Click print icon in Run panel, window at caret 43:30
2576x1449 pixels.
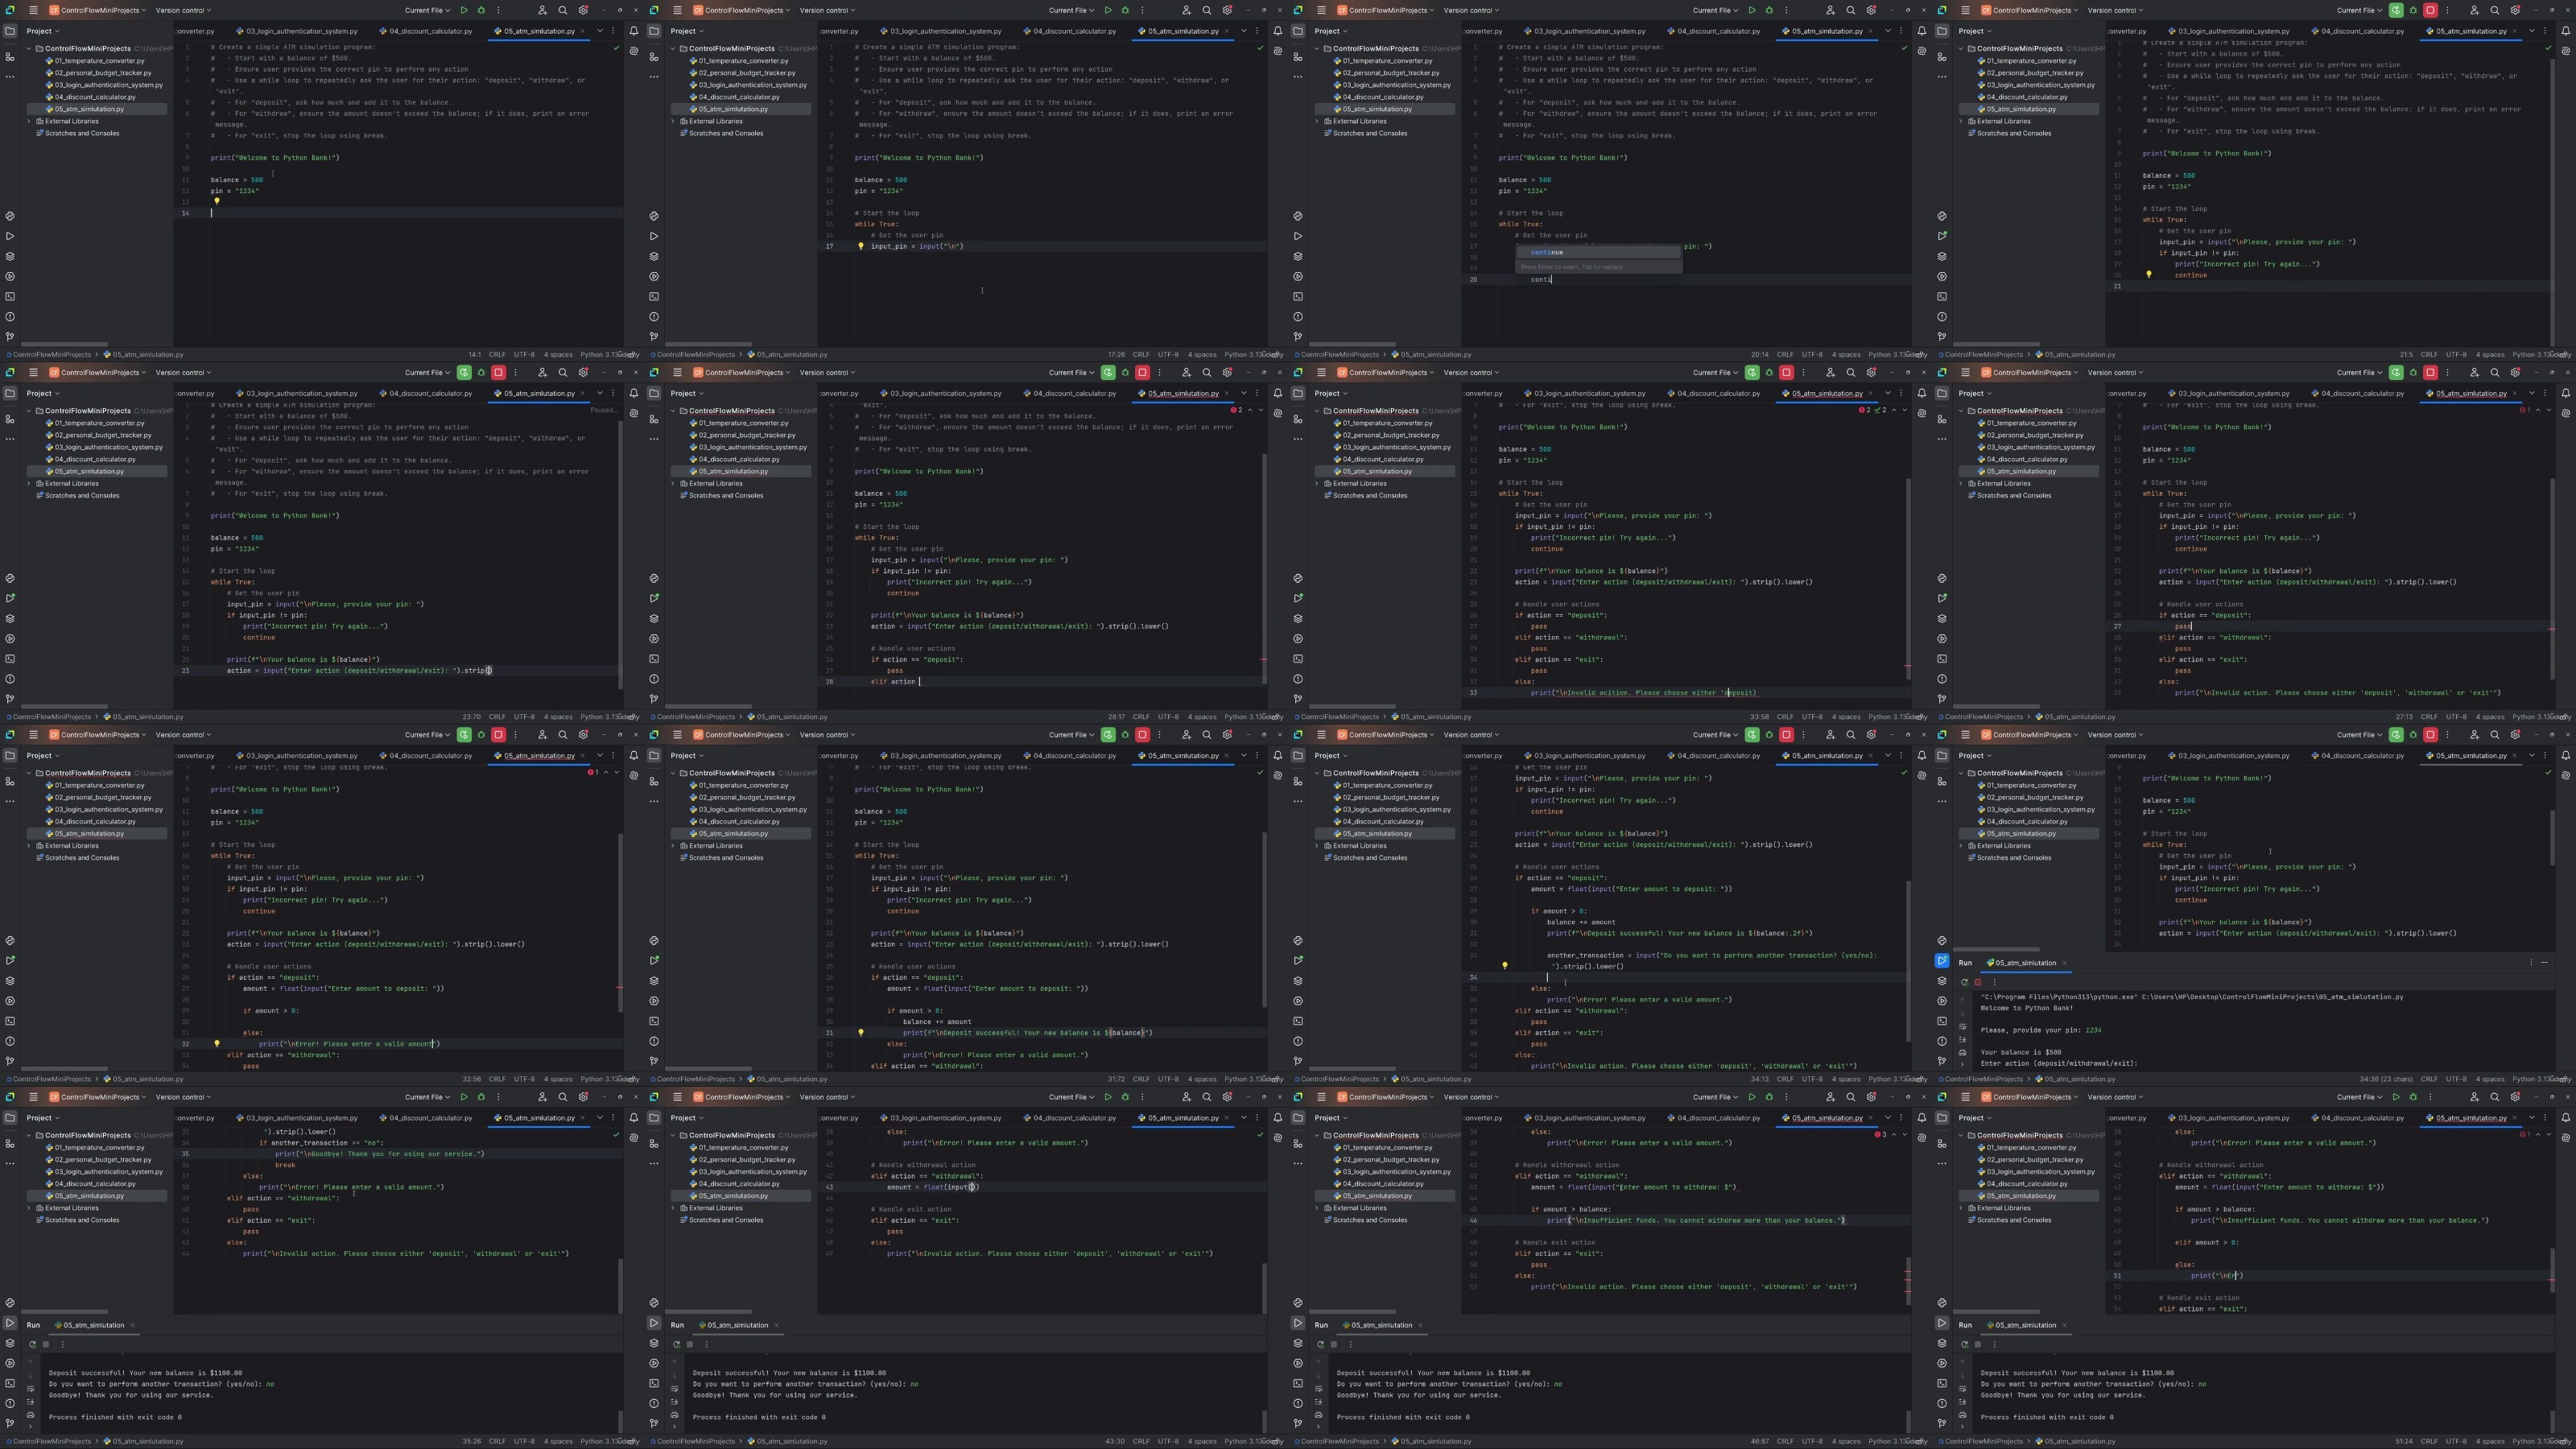coord(674,1415)
